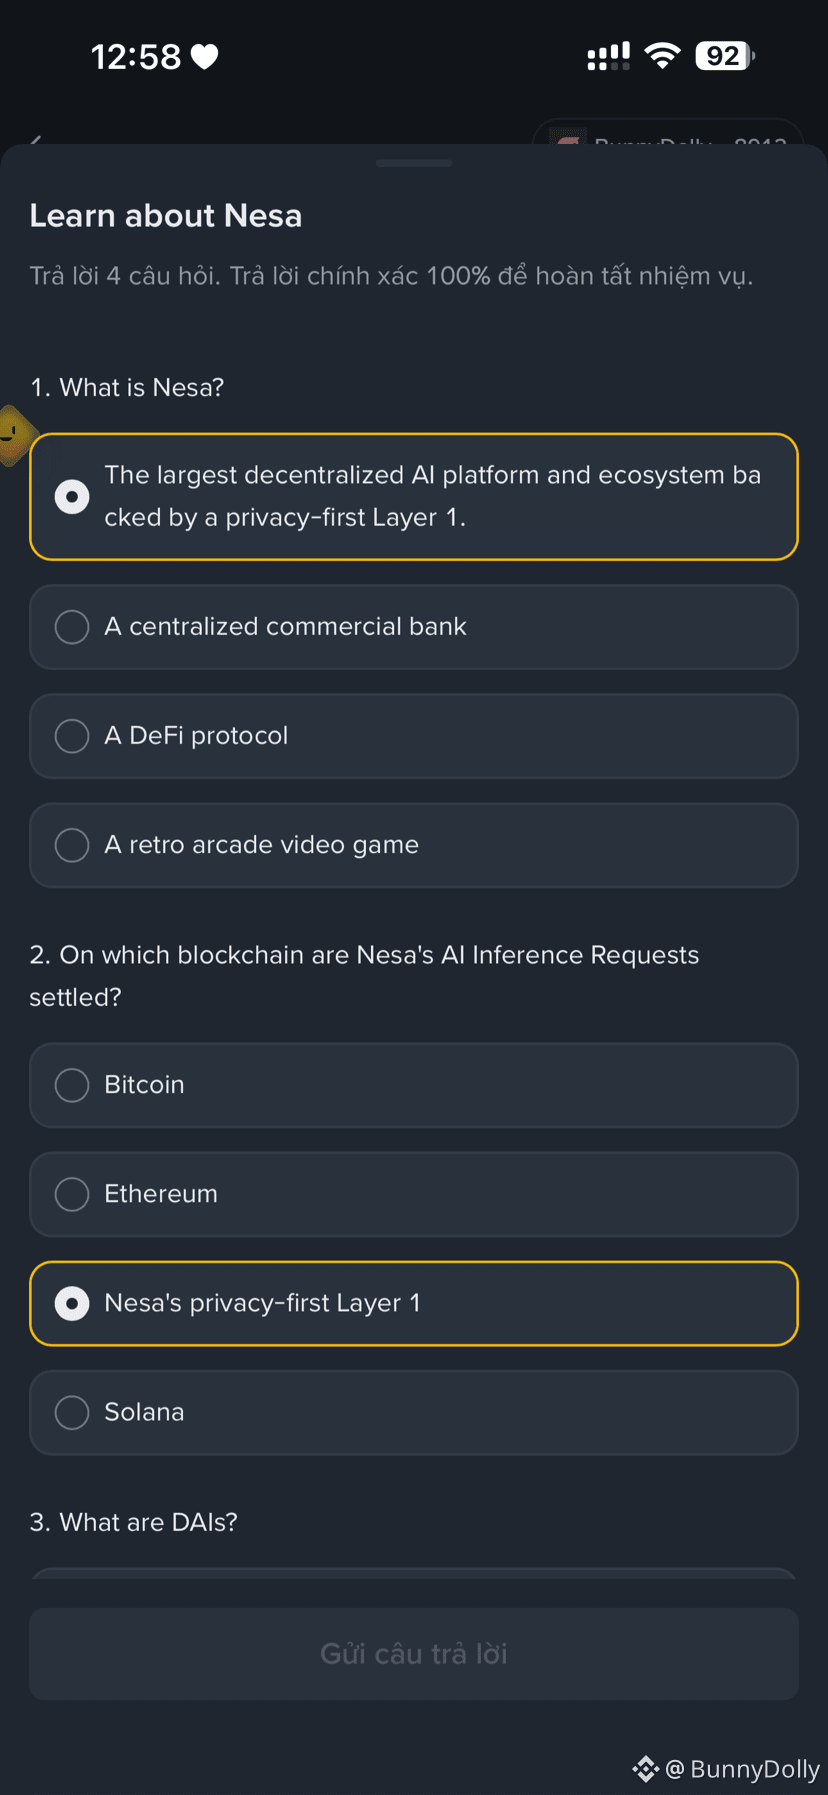Choose Ethereum as the blockchain answer
The height and width of the screenshot is (1795, 828).
[414, 1194]
